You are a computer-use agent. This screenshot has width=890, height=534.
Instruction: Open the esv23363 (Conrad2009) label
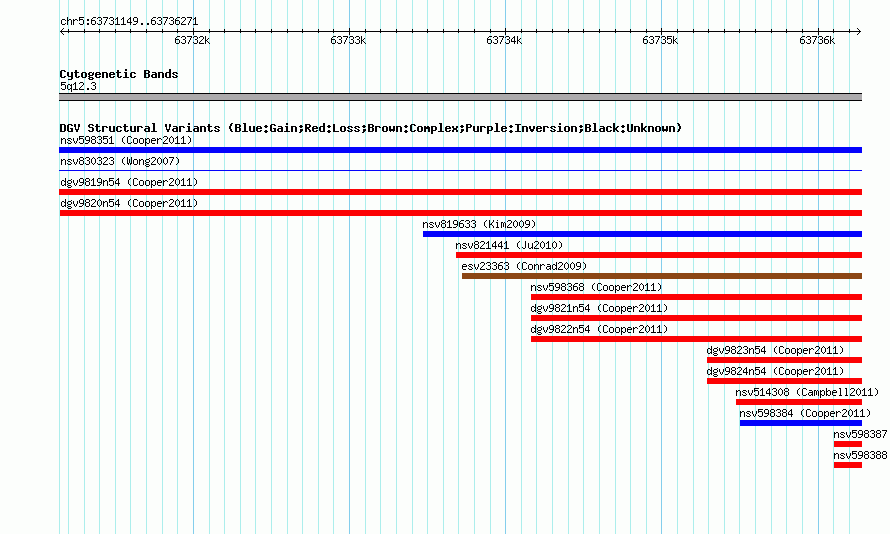[x=524, y=266]
